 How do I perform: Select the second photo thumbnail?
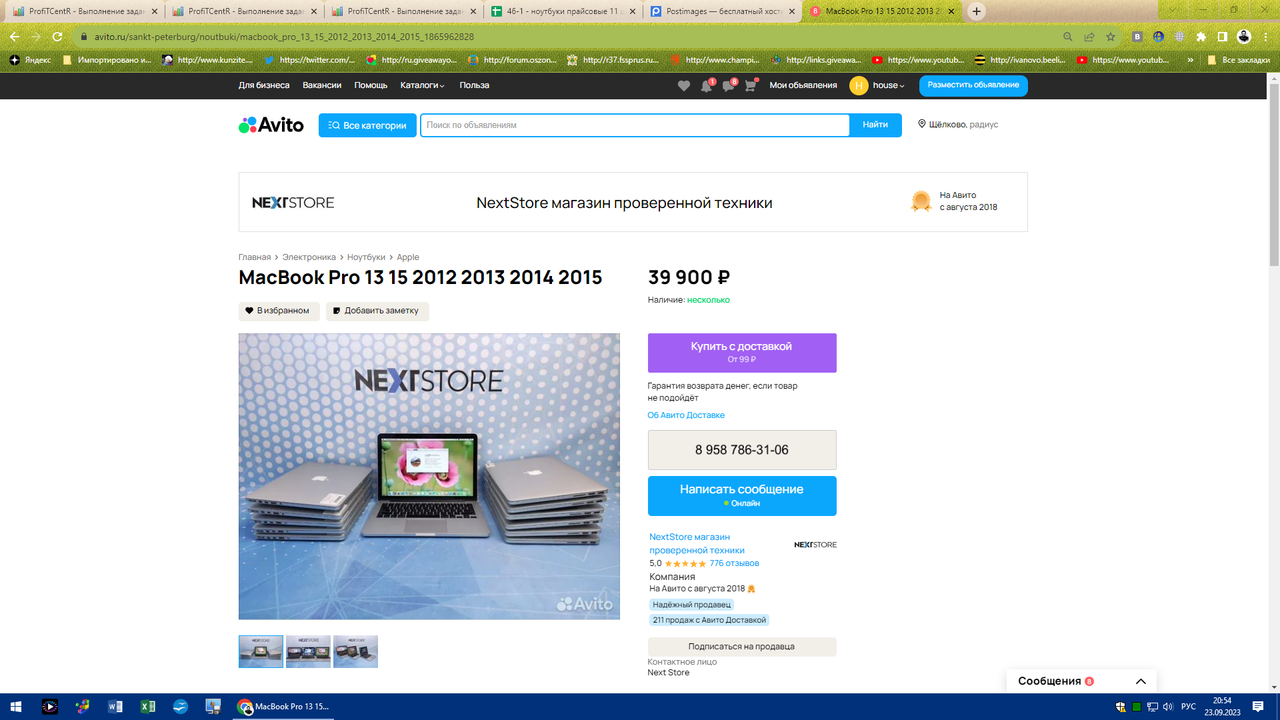coord(307,651)
